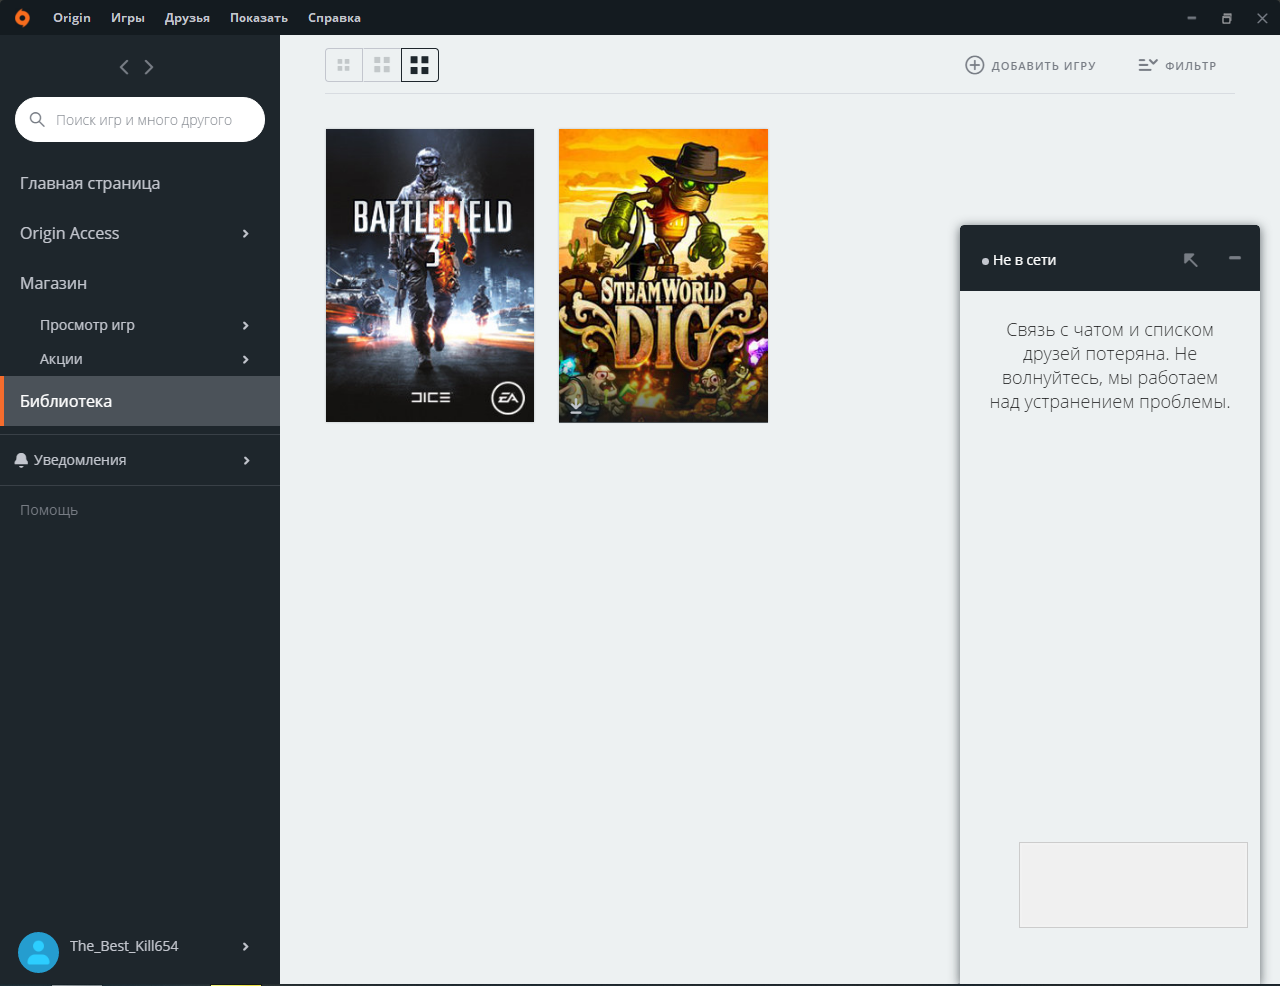The height and width of the screenshot is (986, 1280).
Task: Click the ДОБАВИТЬ ИГРУ text label
Action: click(x=1044, y=66)
